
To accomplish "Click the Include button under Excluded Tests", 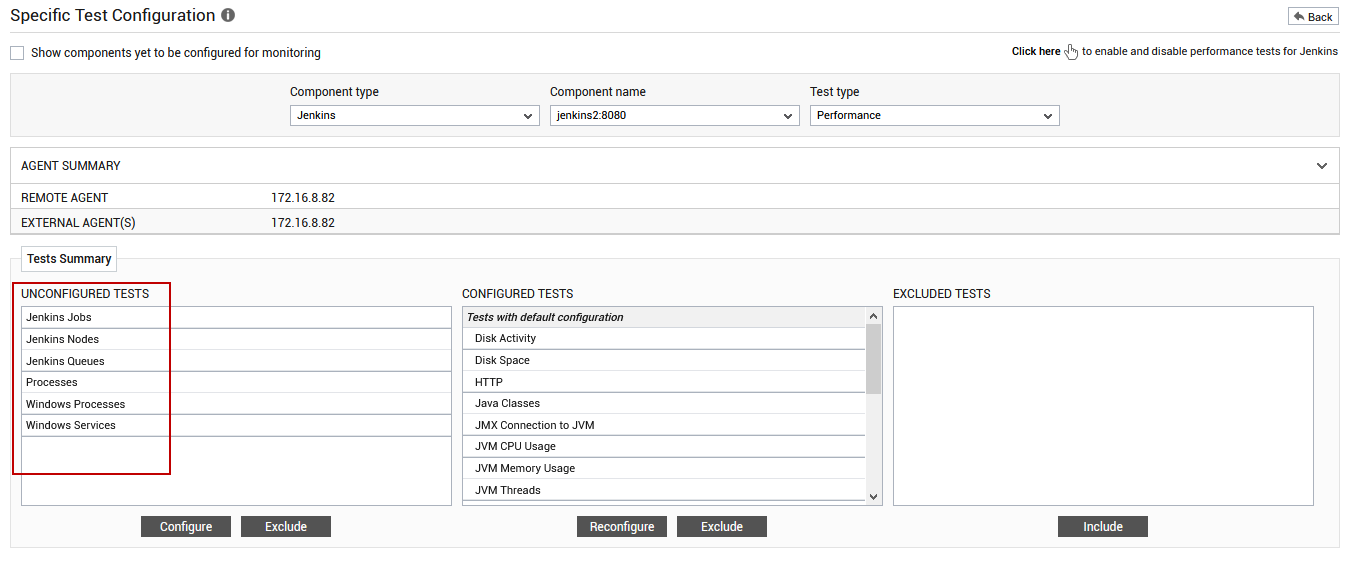I will coord(1103,527).
